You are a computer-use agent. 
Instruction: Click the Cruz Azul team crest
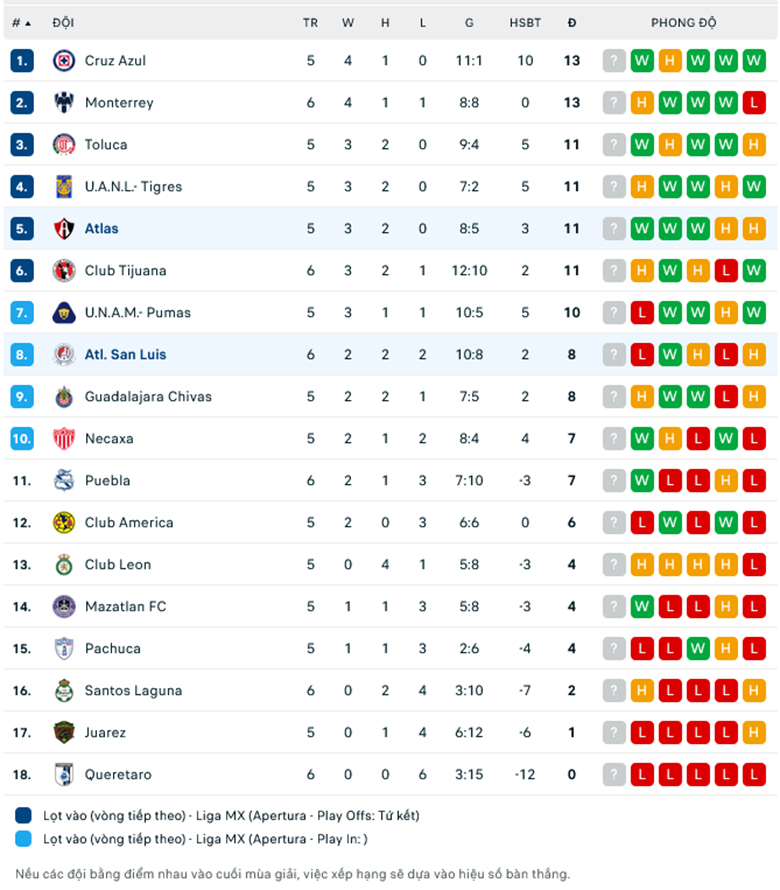64,61
